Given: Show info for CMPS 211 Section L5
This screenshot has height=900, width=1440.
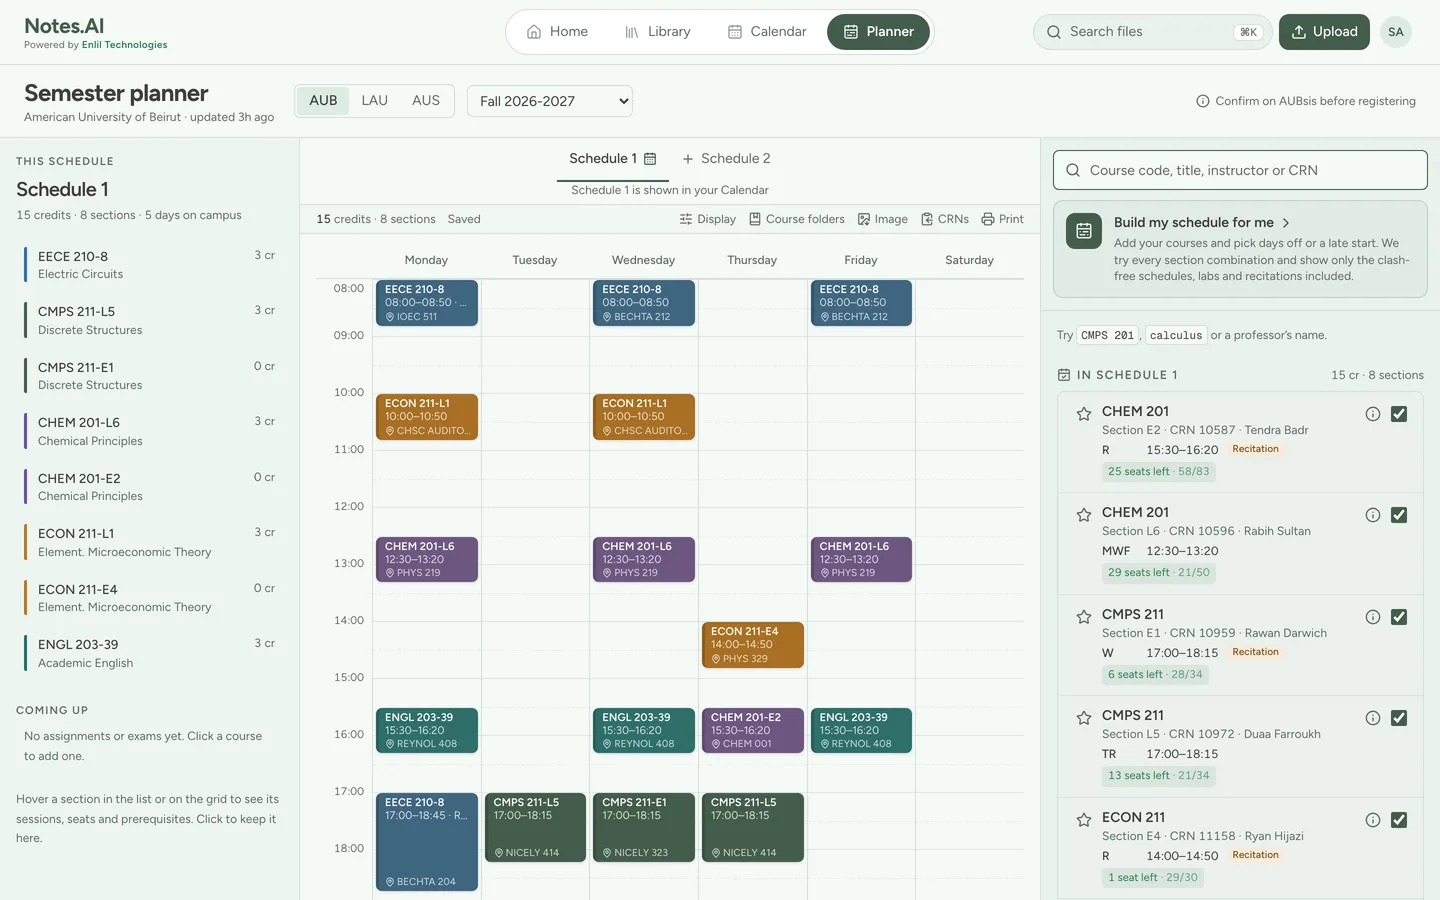Looking at the screenshot, I should (x=1373, y=718).
